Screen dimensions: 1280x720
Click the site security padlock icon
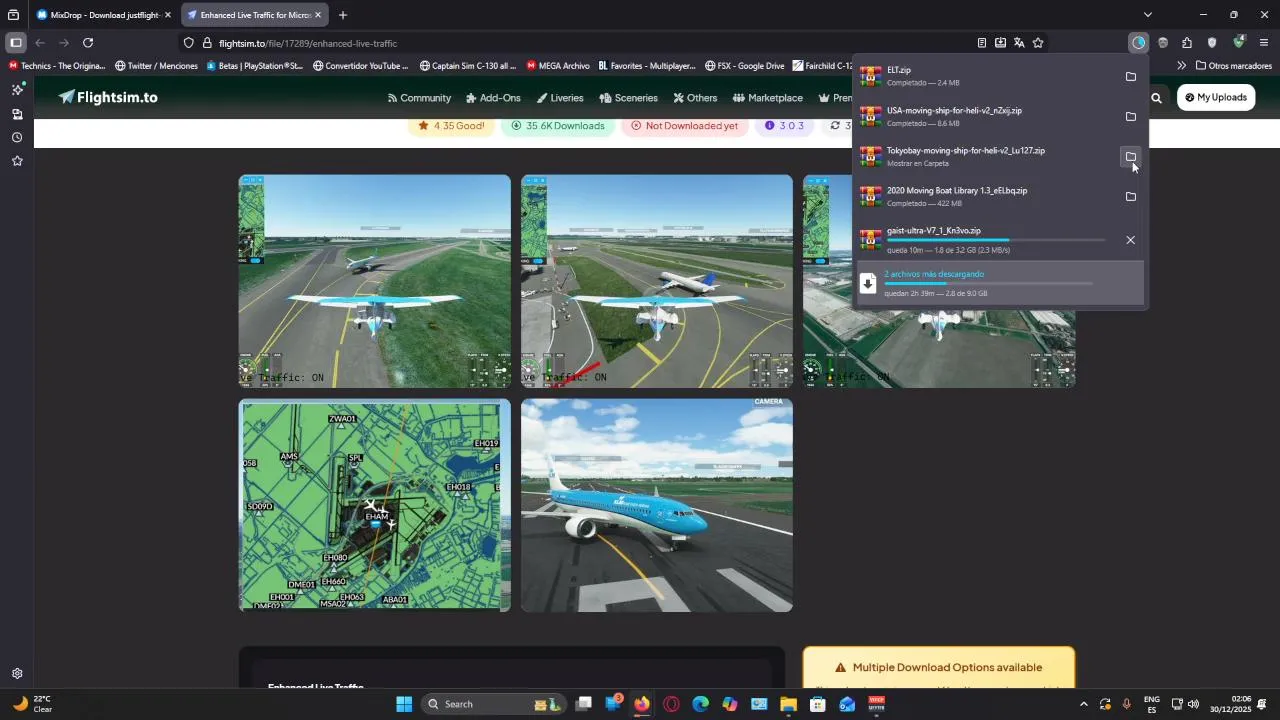(x=207, y=43)
